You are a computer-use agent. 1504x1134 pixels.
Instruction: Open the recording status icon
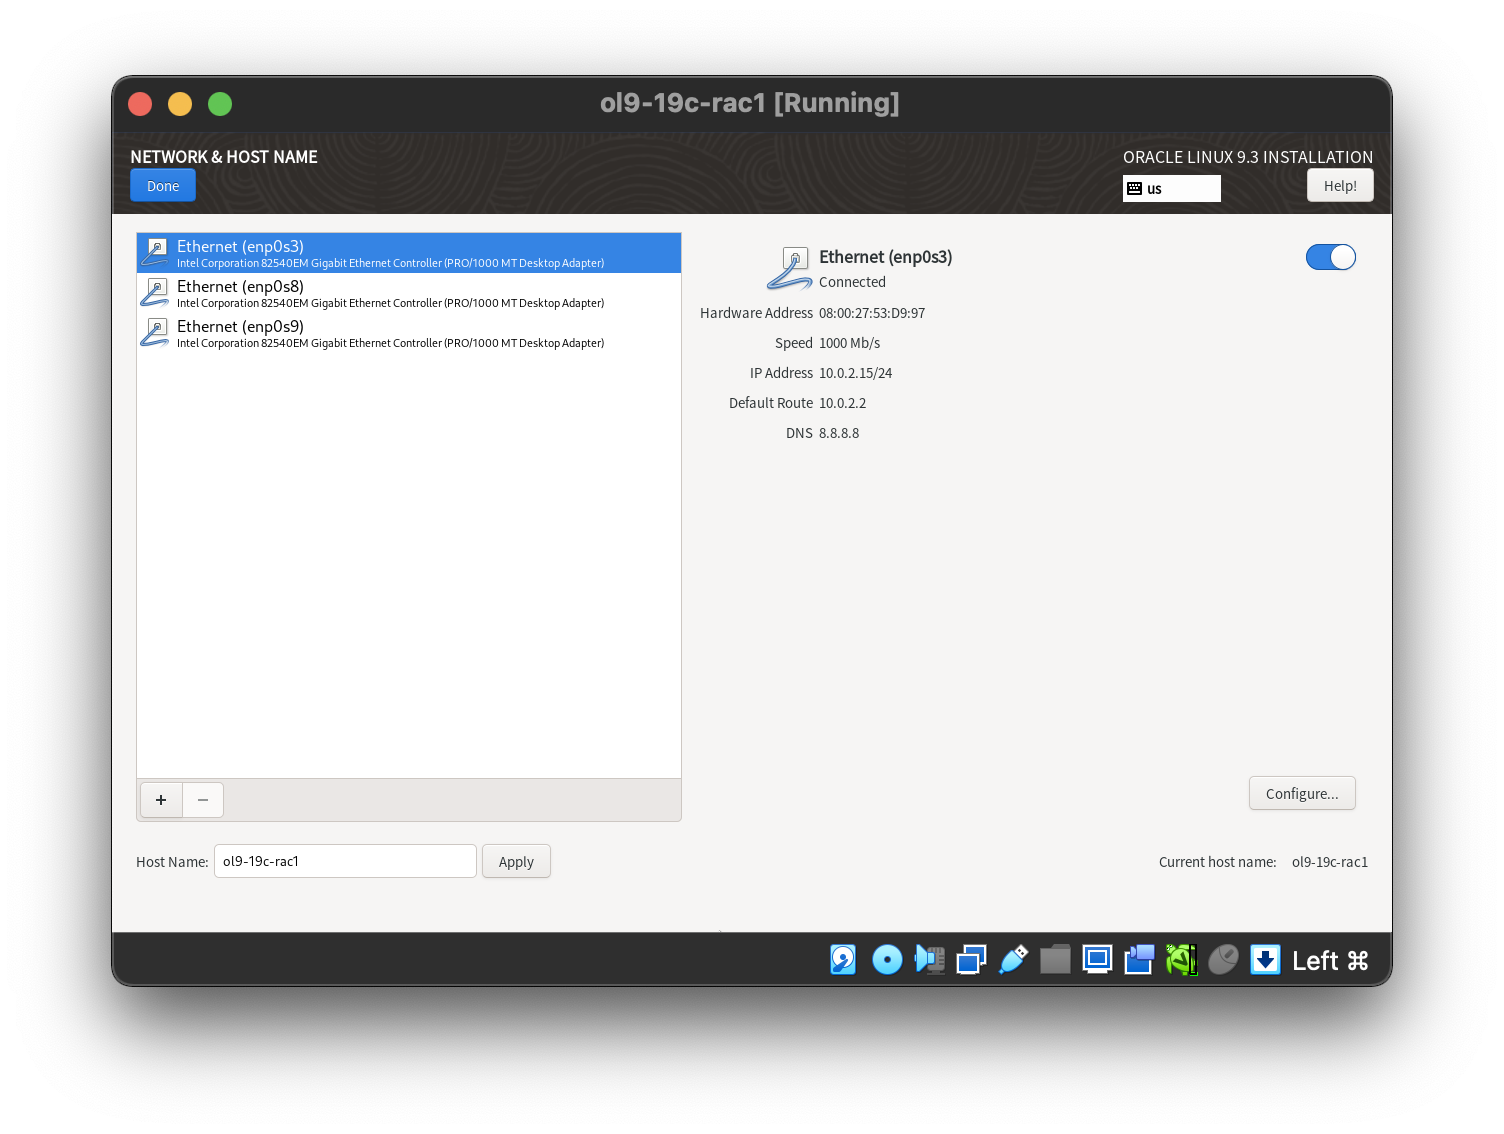1139,960
